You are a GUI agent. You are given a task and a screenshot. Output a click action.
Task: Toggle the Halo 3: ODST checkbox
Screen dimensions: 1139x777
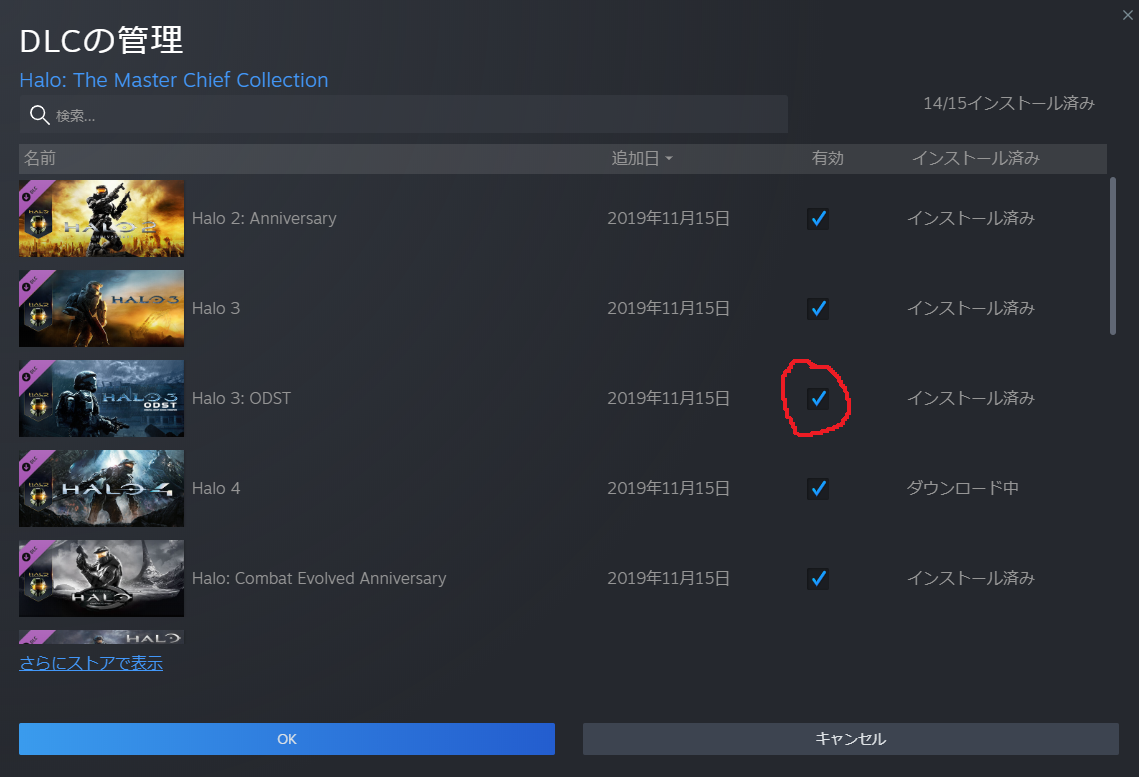(818, 399)
